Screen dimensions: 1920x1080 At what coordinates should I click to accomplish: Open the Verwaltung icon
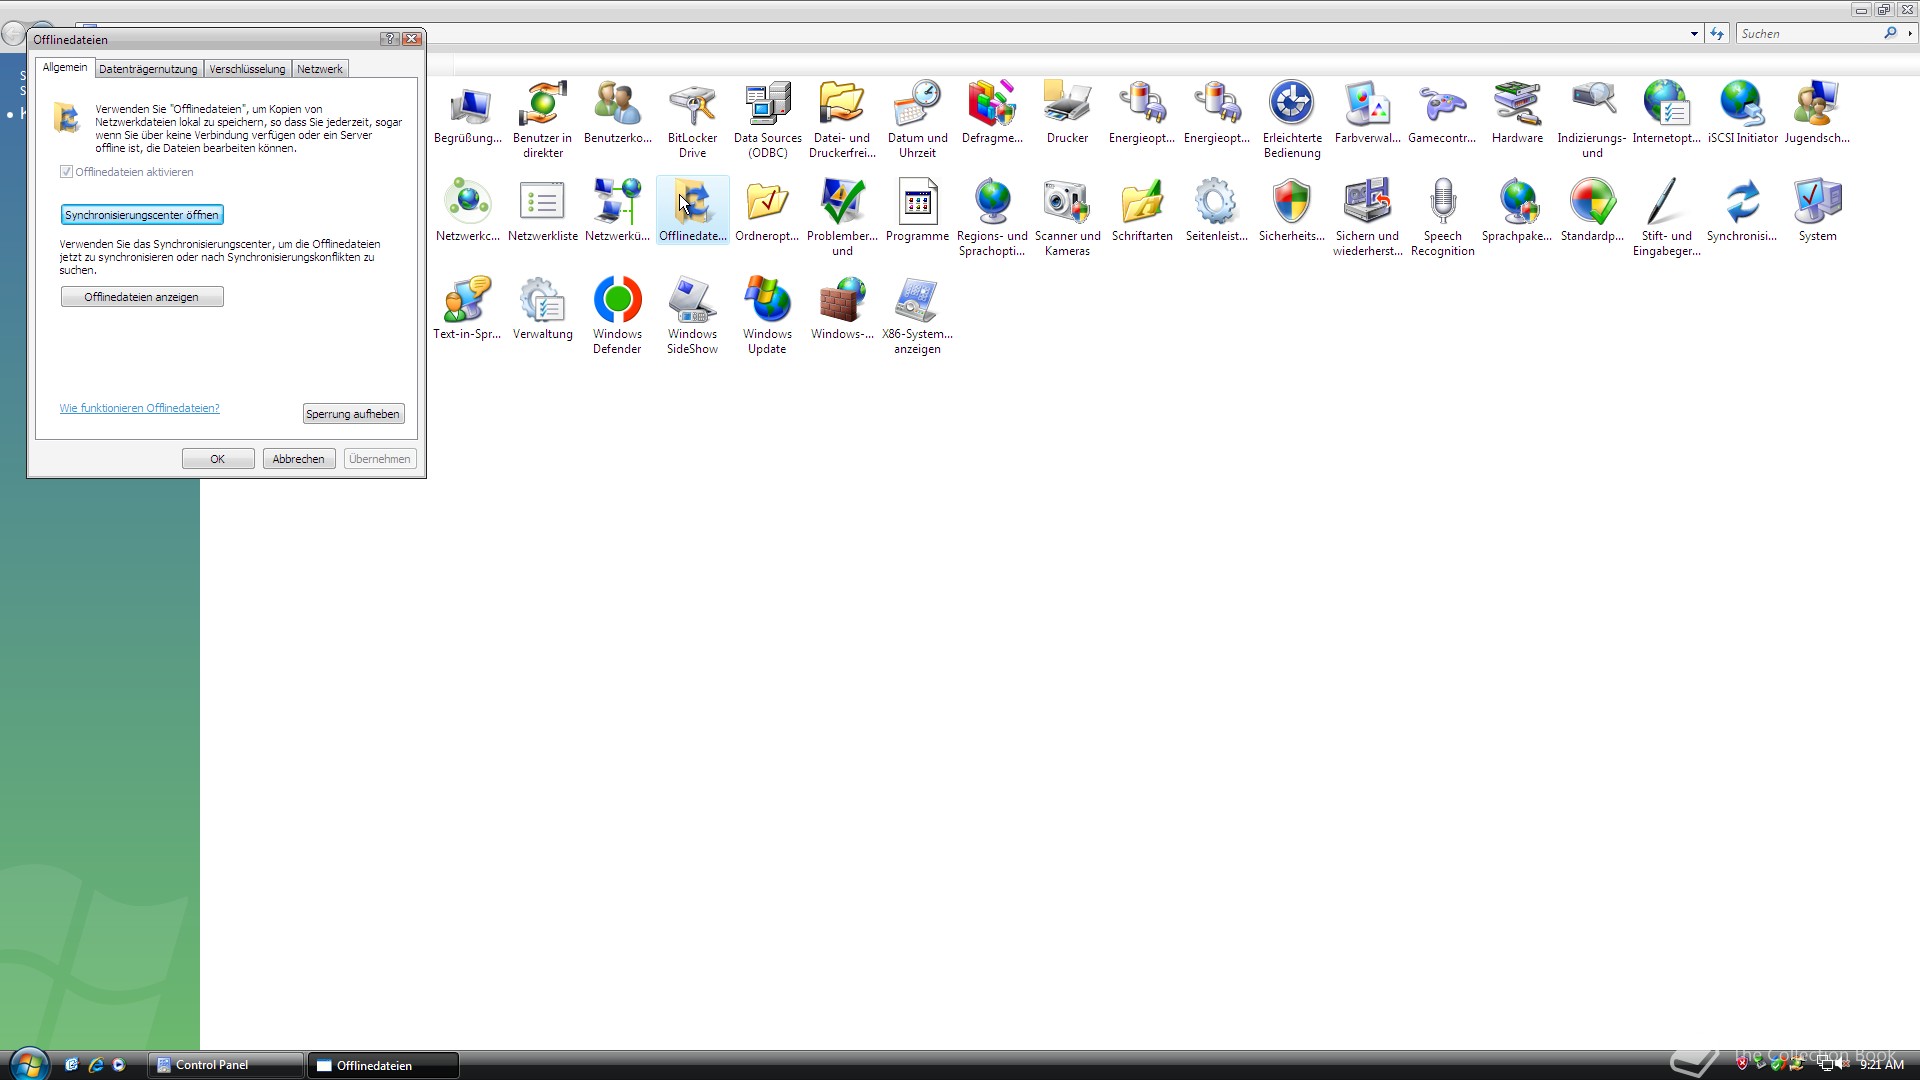click(543, 310)
